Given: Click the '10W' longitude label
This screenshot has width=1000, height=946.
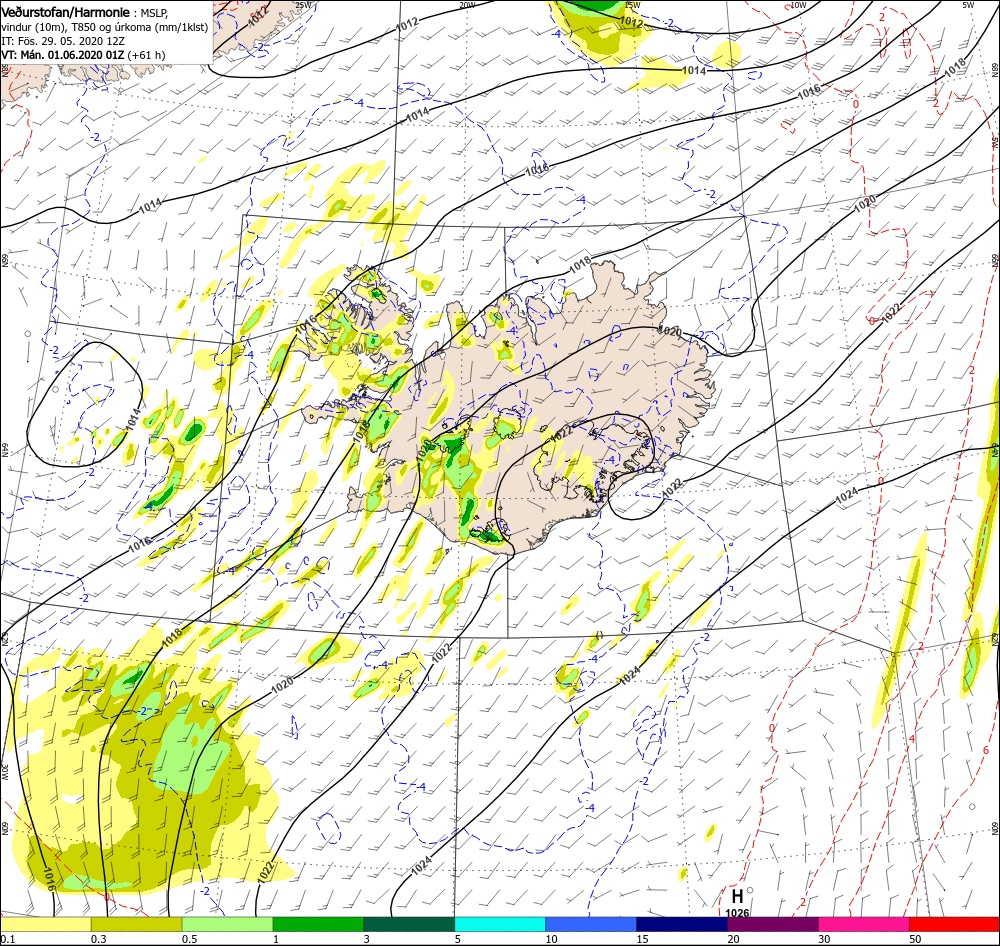Looking at the screenshot, I should (798, 5).
